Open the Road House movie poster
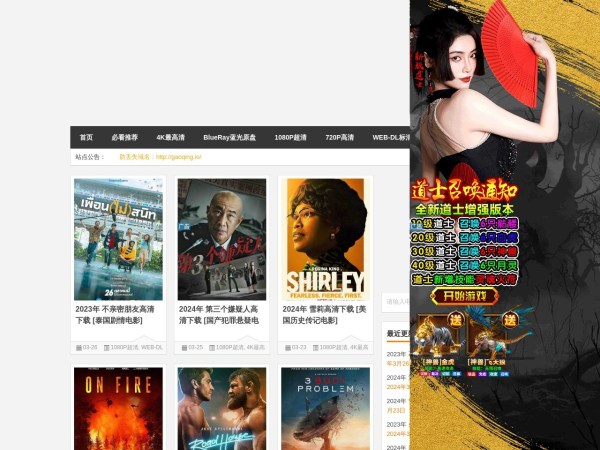The height and width of the screenshot is (450, 600). tap(222, 409)
